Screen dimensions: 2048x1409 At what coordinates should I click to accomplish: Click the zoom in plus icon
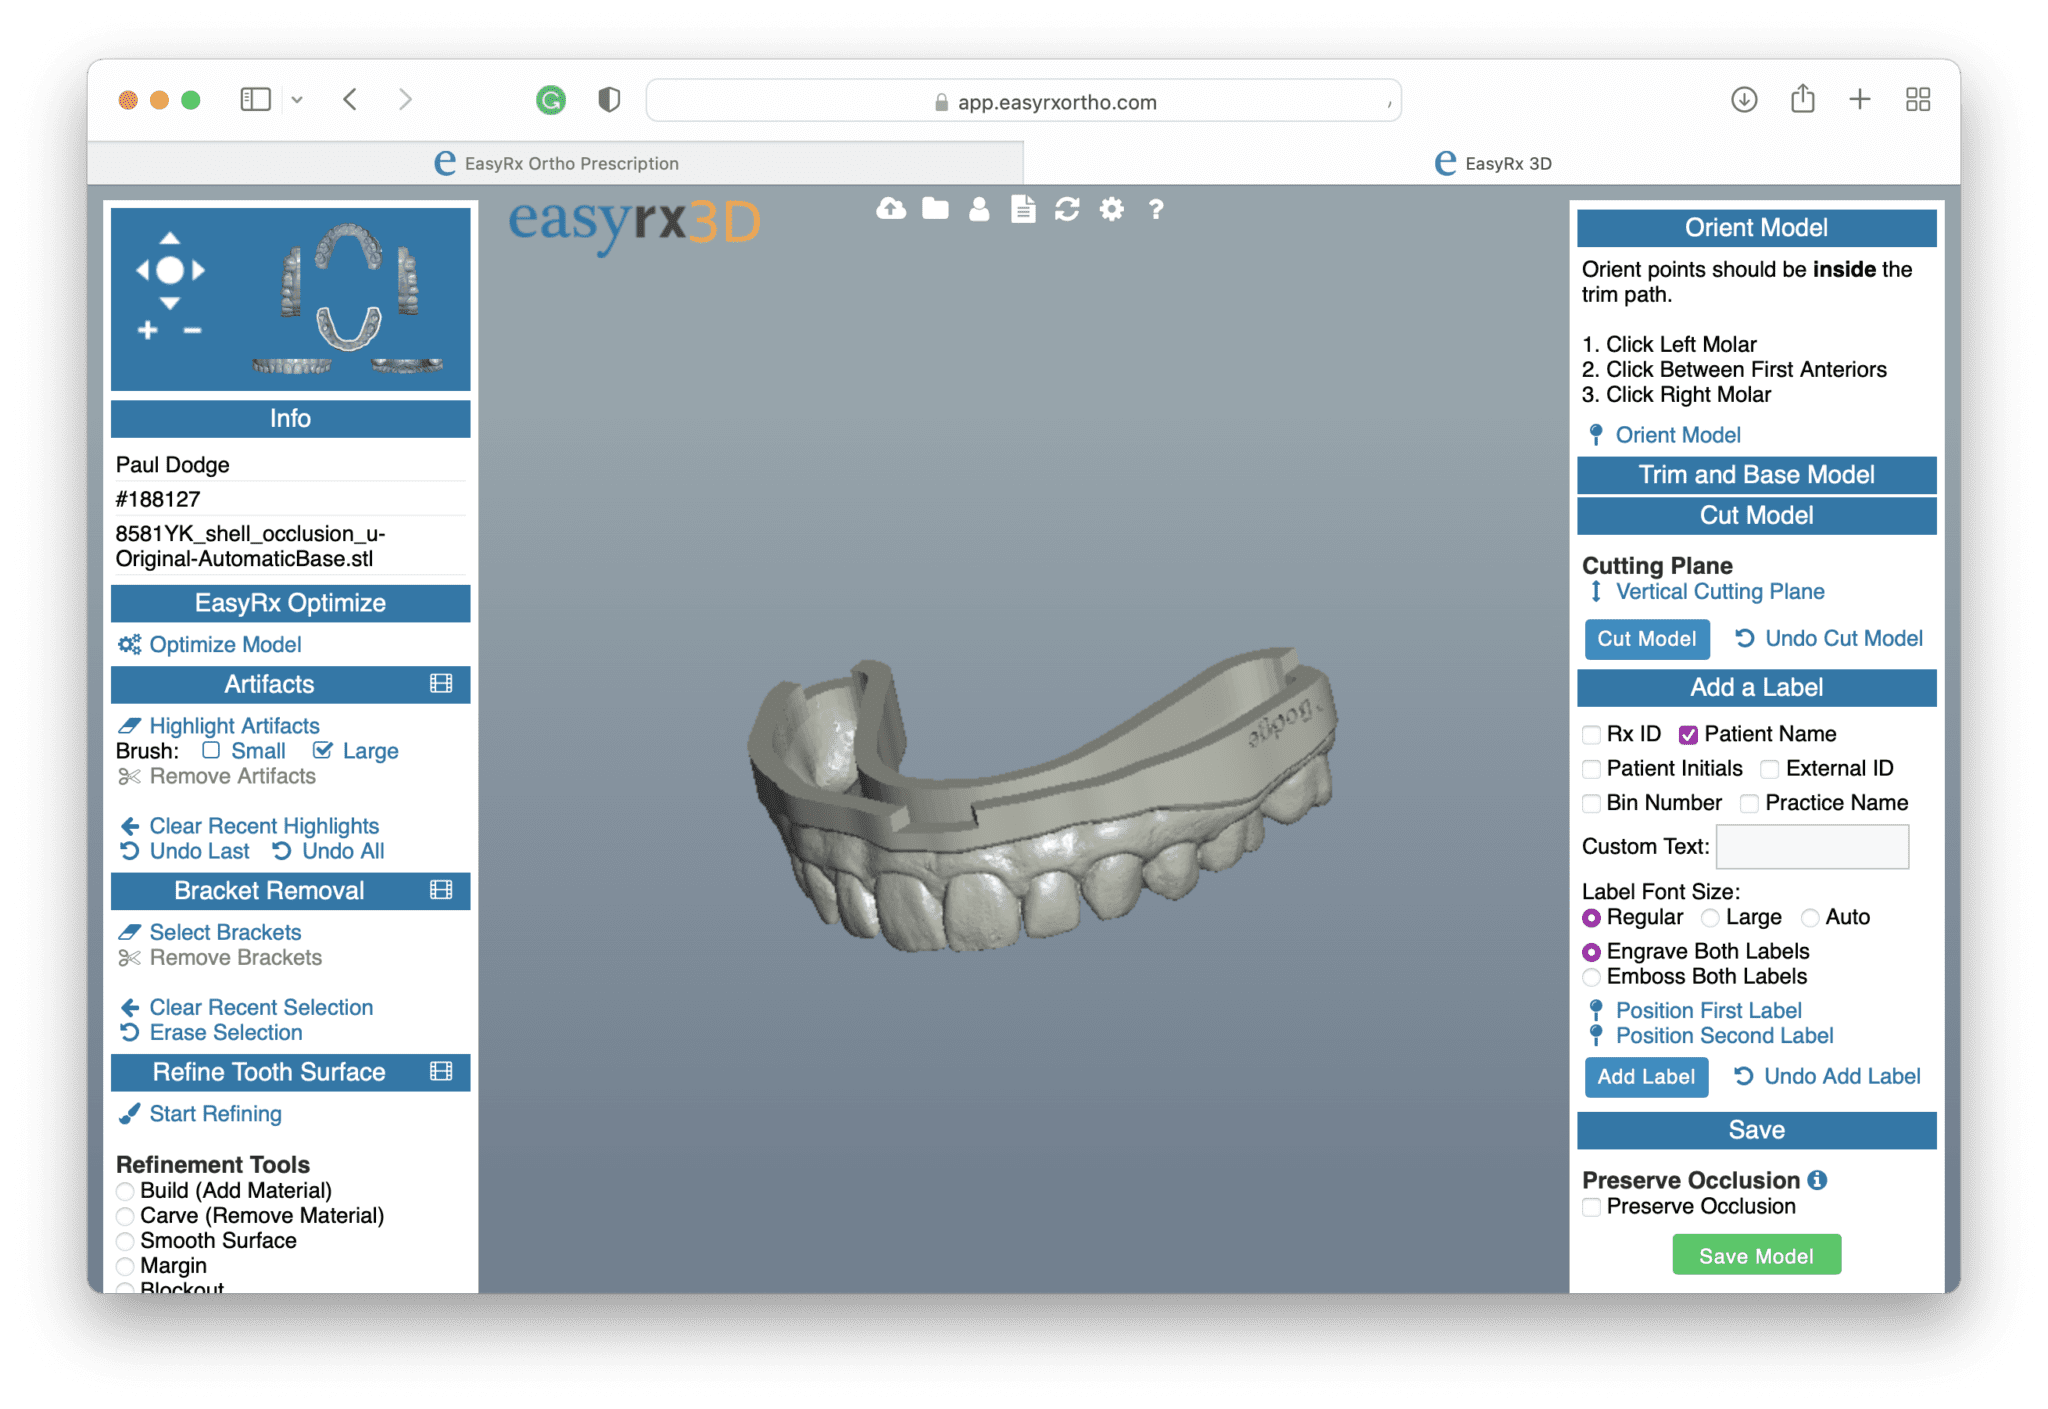(x=148, y=330)
